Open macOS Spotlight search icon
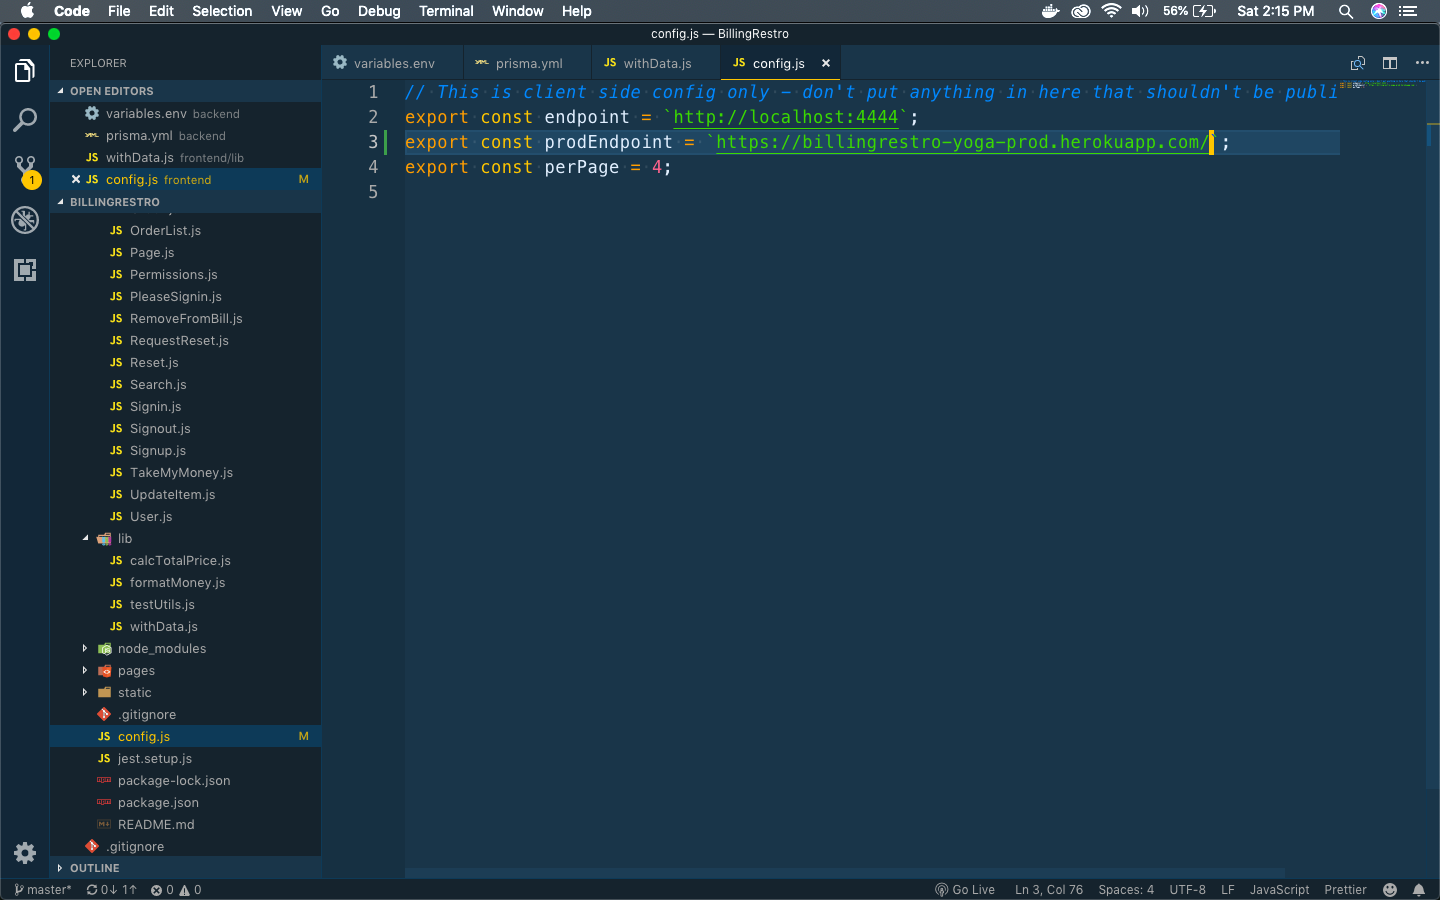 [1346, 11]
